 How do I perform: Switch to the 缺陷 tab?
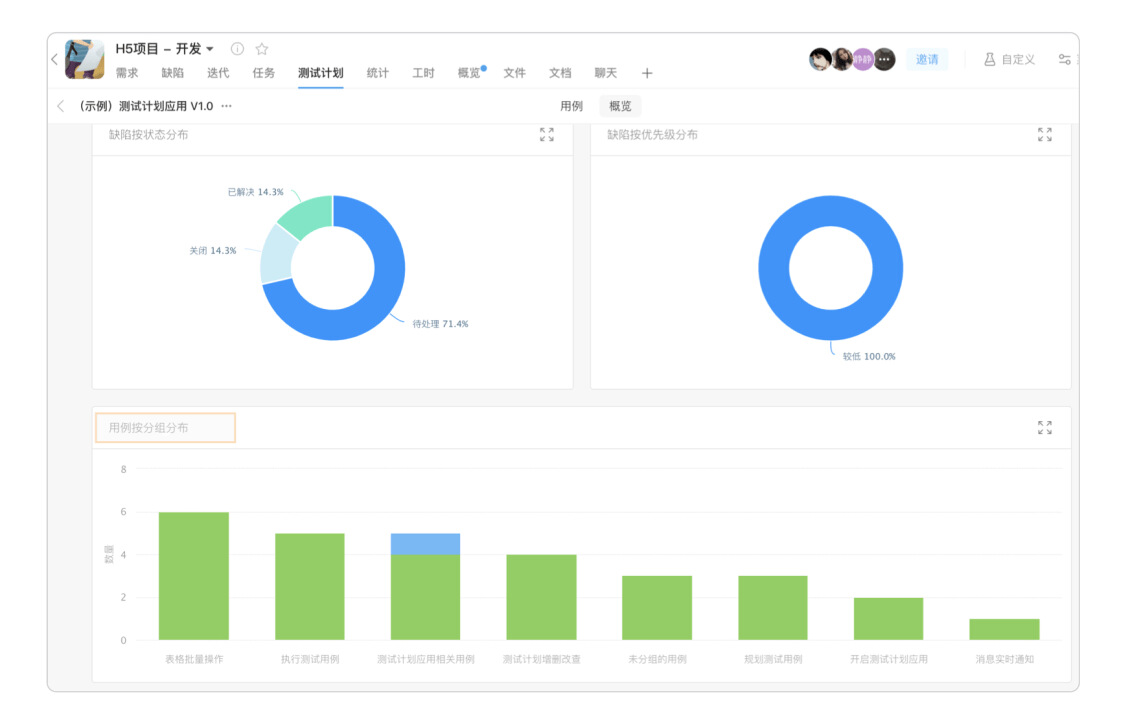pos(172,73)
